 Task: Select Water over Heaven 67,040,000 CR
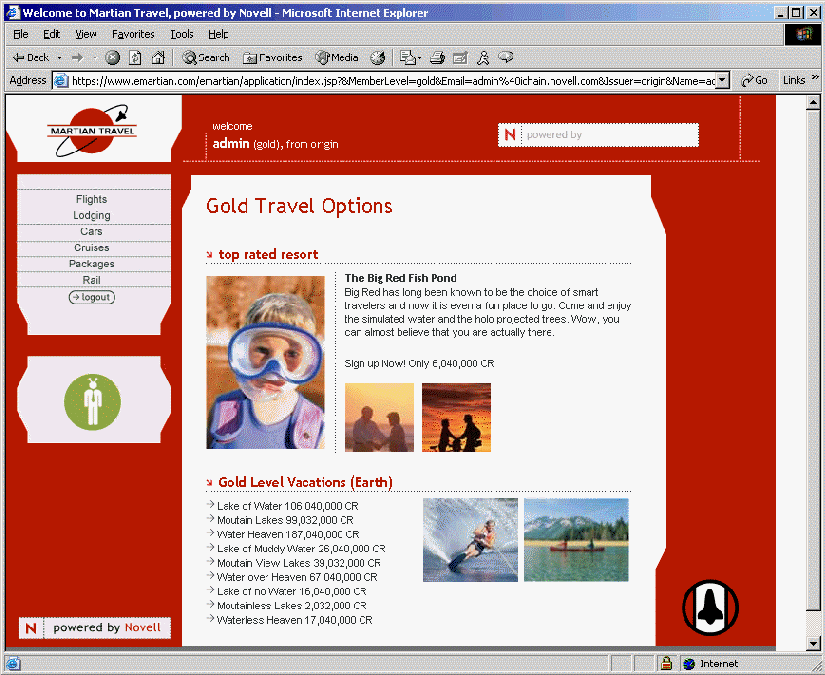click(297, 577)
